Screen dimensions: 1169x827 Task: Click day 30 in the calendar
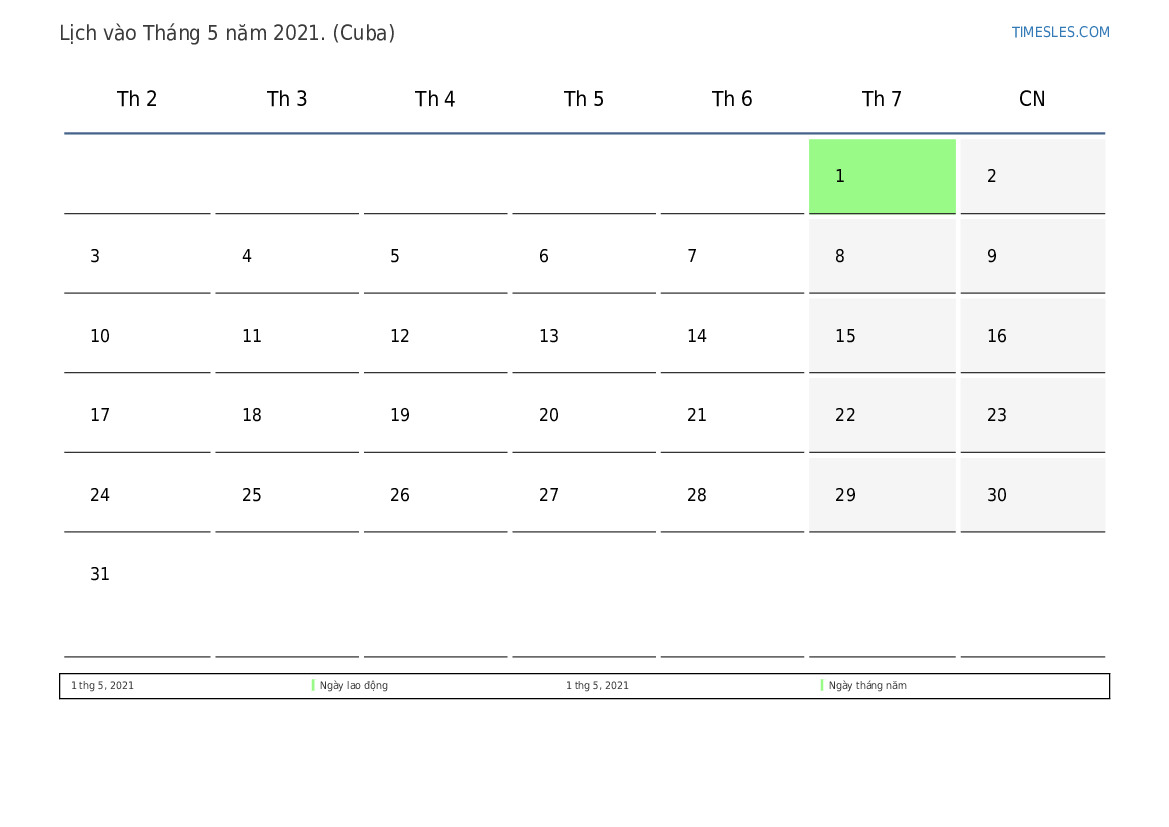(x=1033, y=495)
